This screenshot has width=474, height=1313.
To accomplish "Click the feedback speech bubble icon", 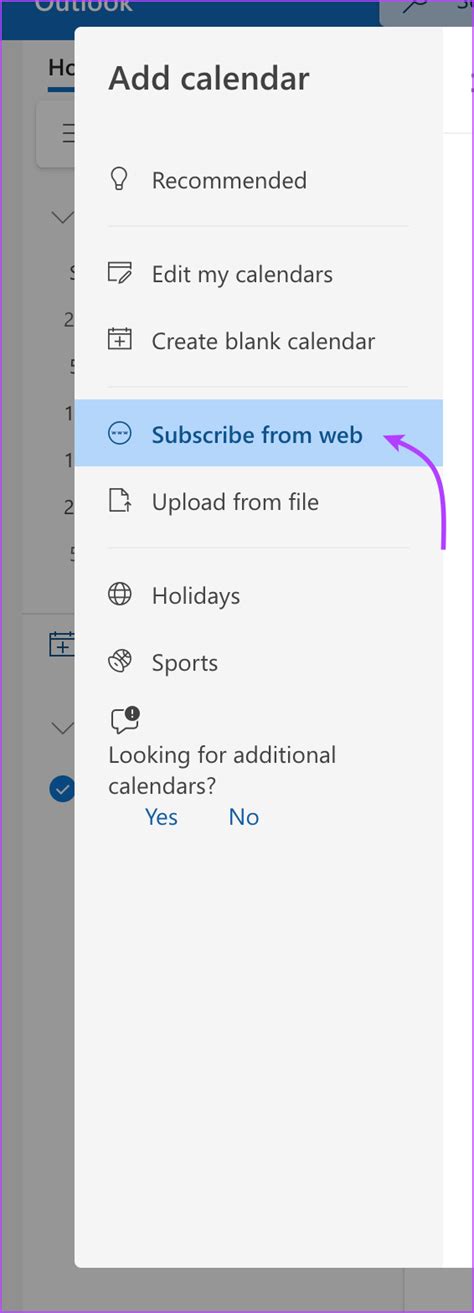I will [x=125, y=720].
